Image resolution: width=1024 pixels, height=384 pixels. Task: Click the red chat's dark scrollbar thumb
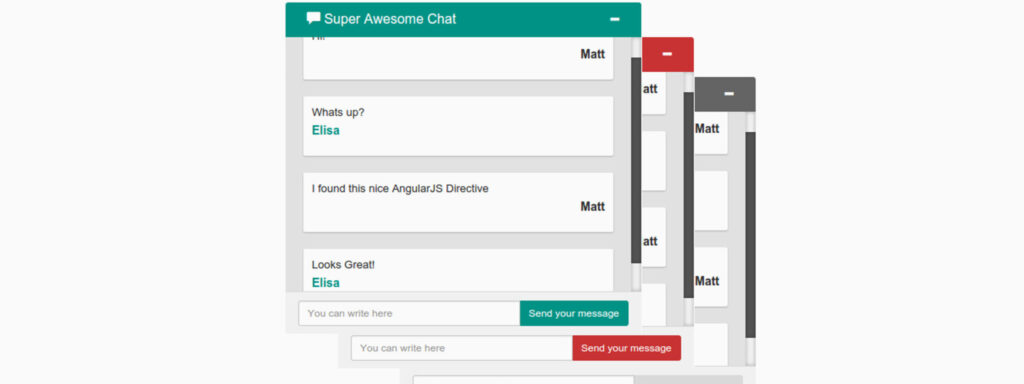(688, 195)
